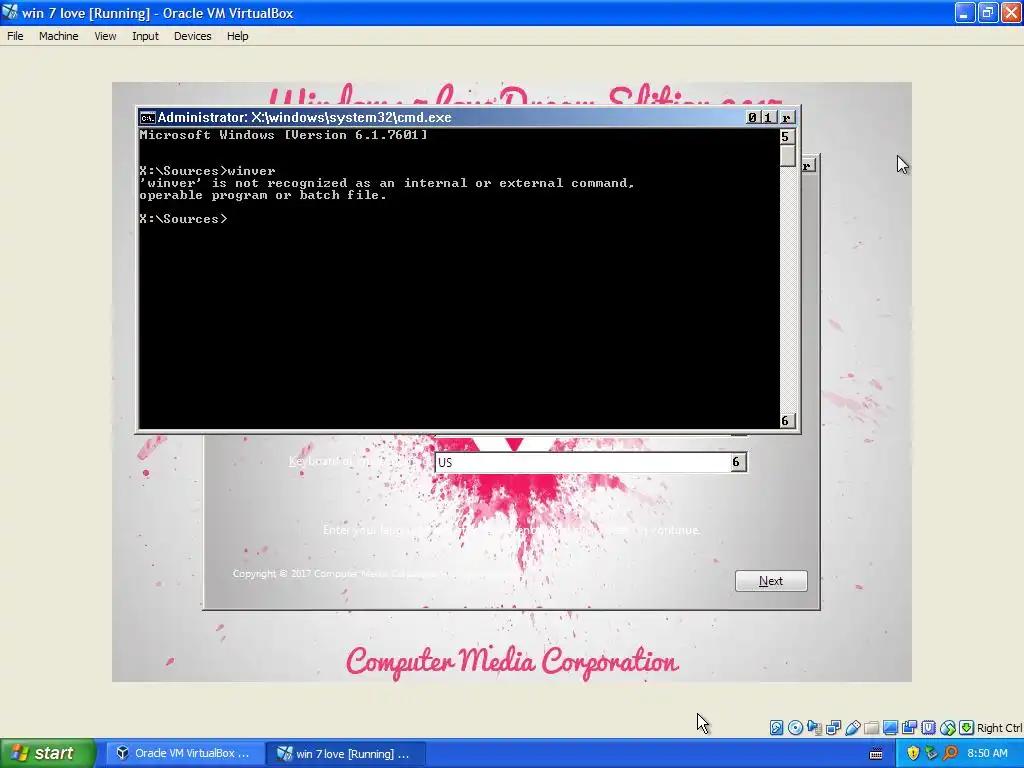Click the shared folders status icon
This screenshot has width=1024, height=768.
[x=871, y=728]
